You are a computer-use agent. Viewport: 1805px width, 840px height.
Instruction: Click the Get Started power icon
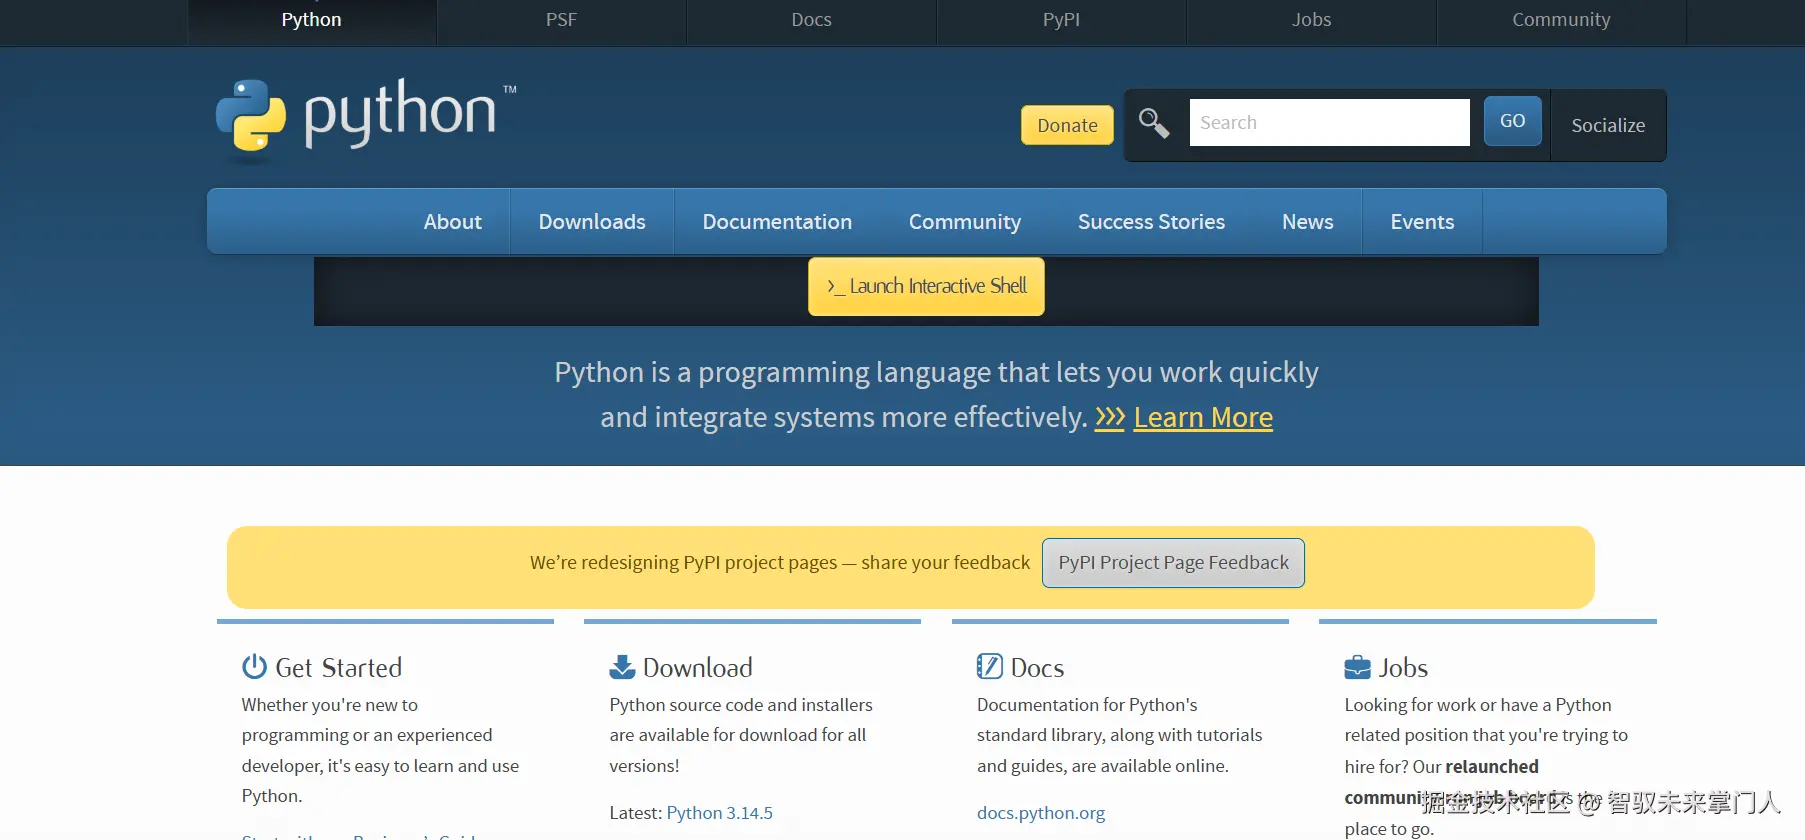[254, 667]
